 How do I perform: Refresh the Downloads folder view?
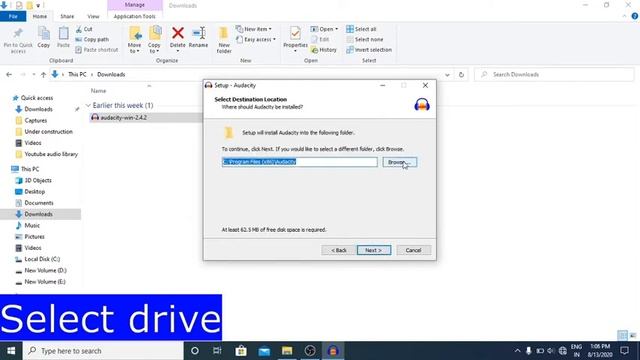[461, 75]
